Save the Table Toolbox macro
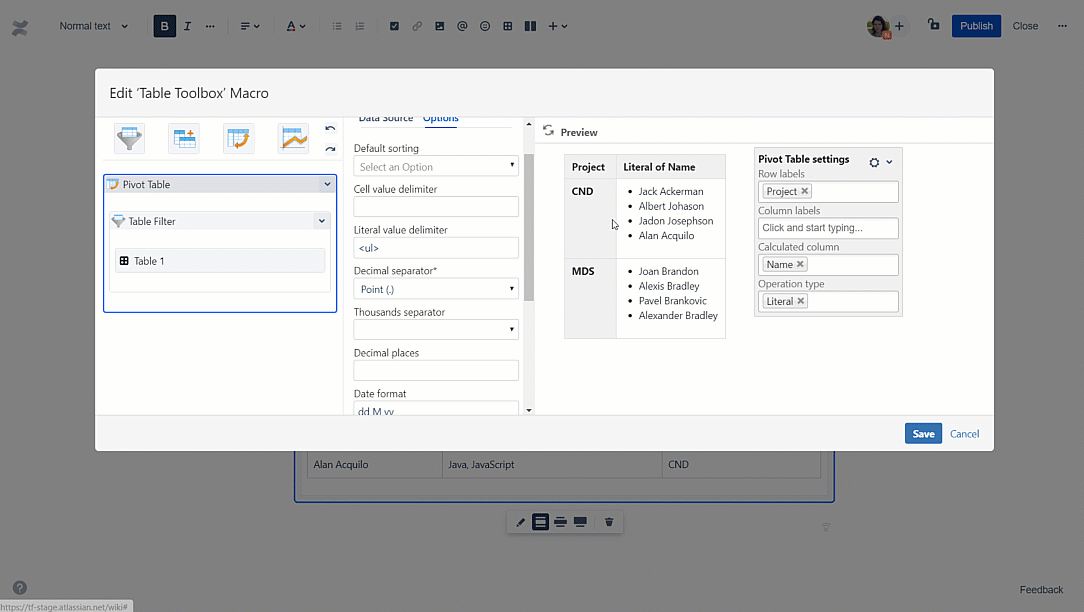Screen dimensions: 1084x612 coord(922,433)
